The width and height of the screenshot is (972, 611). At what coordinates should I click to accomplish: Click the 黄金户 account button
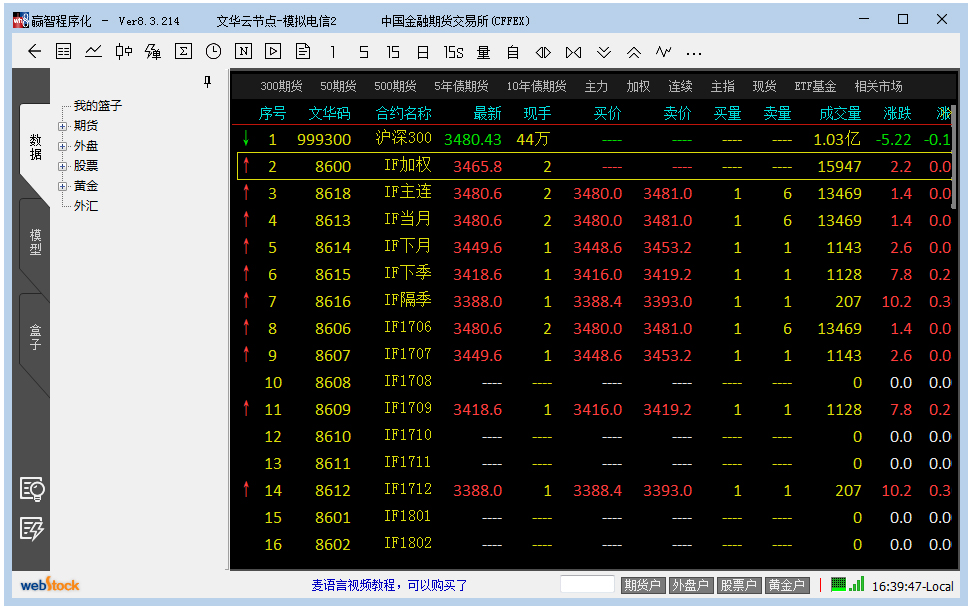(787, 585)
